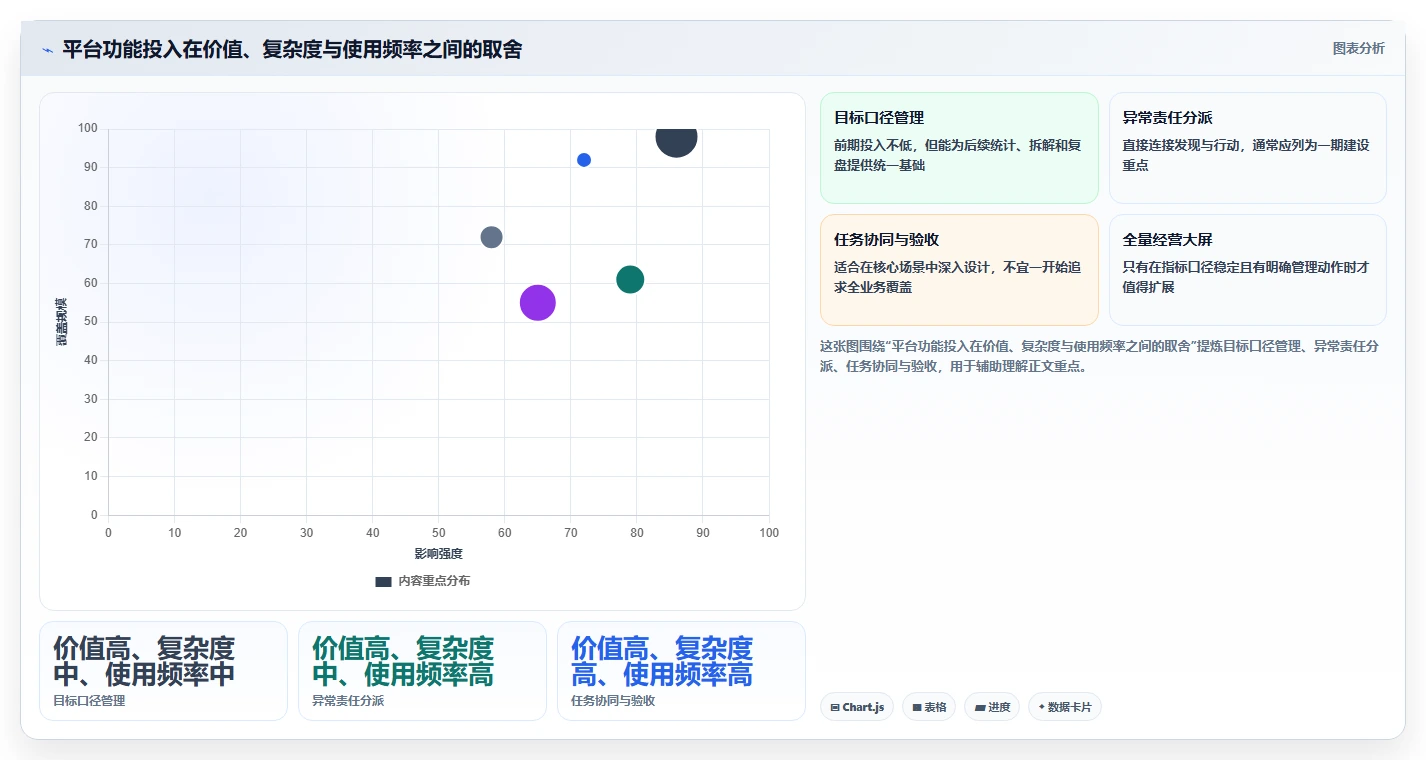
Task: Click the 影响强度 x-axis label
Action: pos(439,553)
